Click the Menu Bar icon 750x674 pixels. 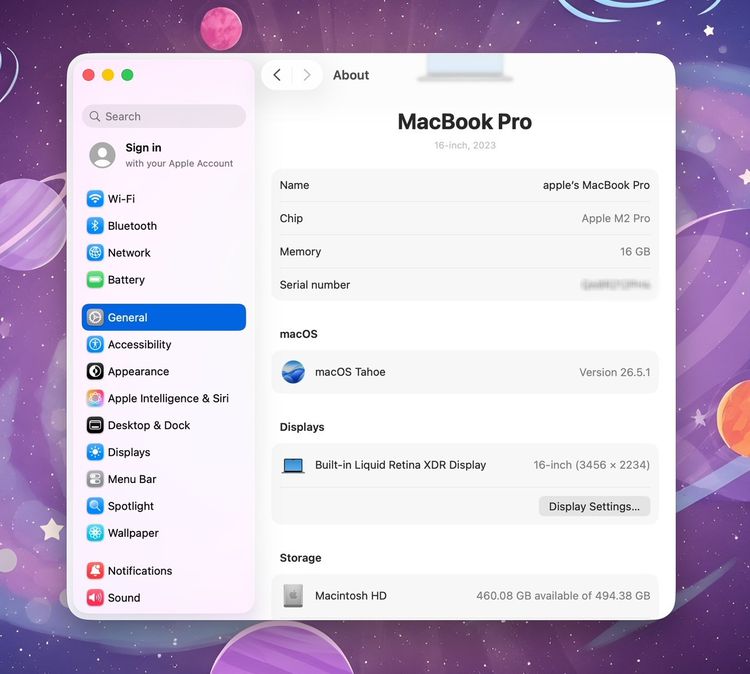pyautogui.click(x=95, y=479)
